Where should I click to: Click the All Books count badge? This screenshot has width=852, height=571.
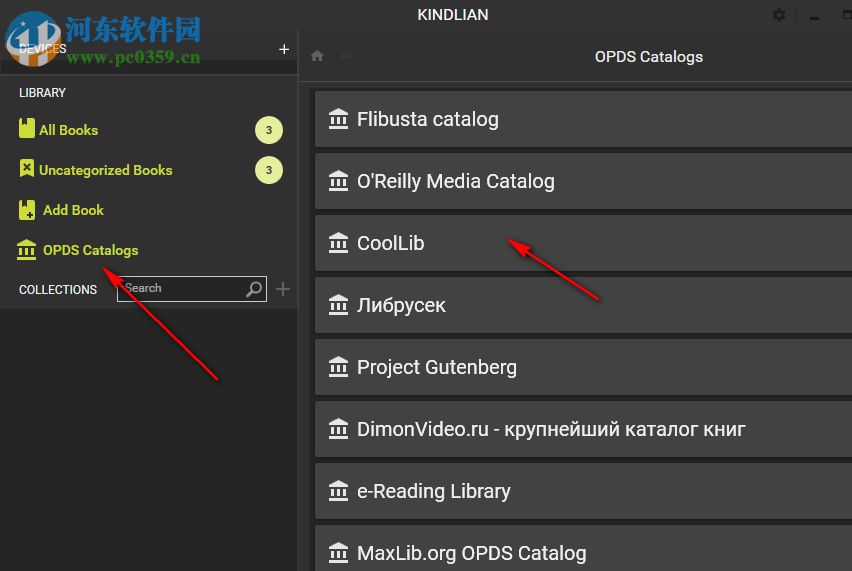click(268, 130)
